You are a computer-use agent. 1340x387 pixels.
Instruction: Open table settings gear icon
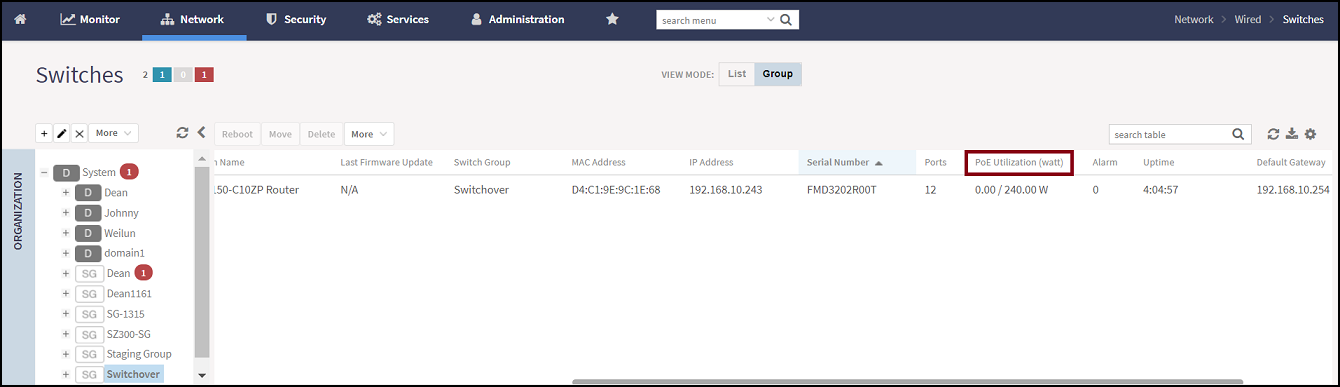click(1310, 134)
